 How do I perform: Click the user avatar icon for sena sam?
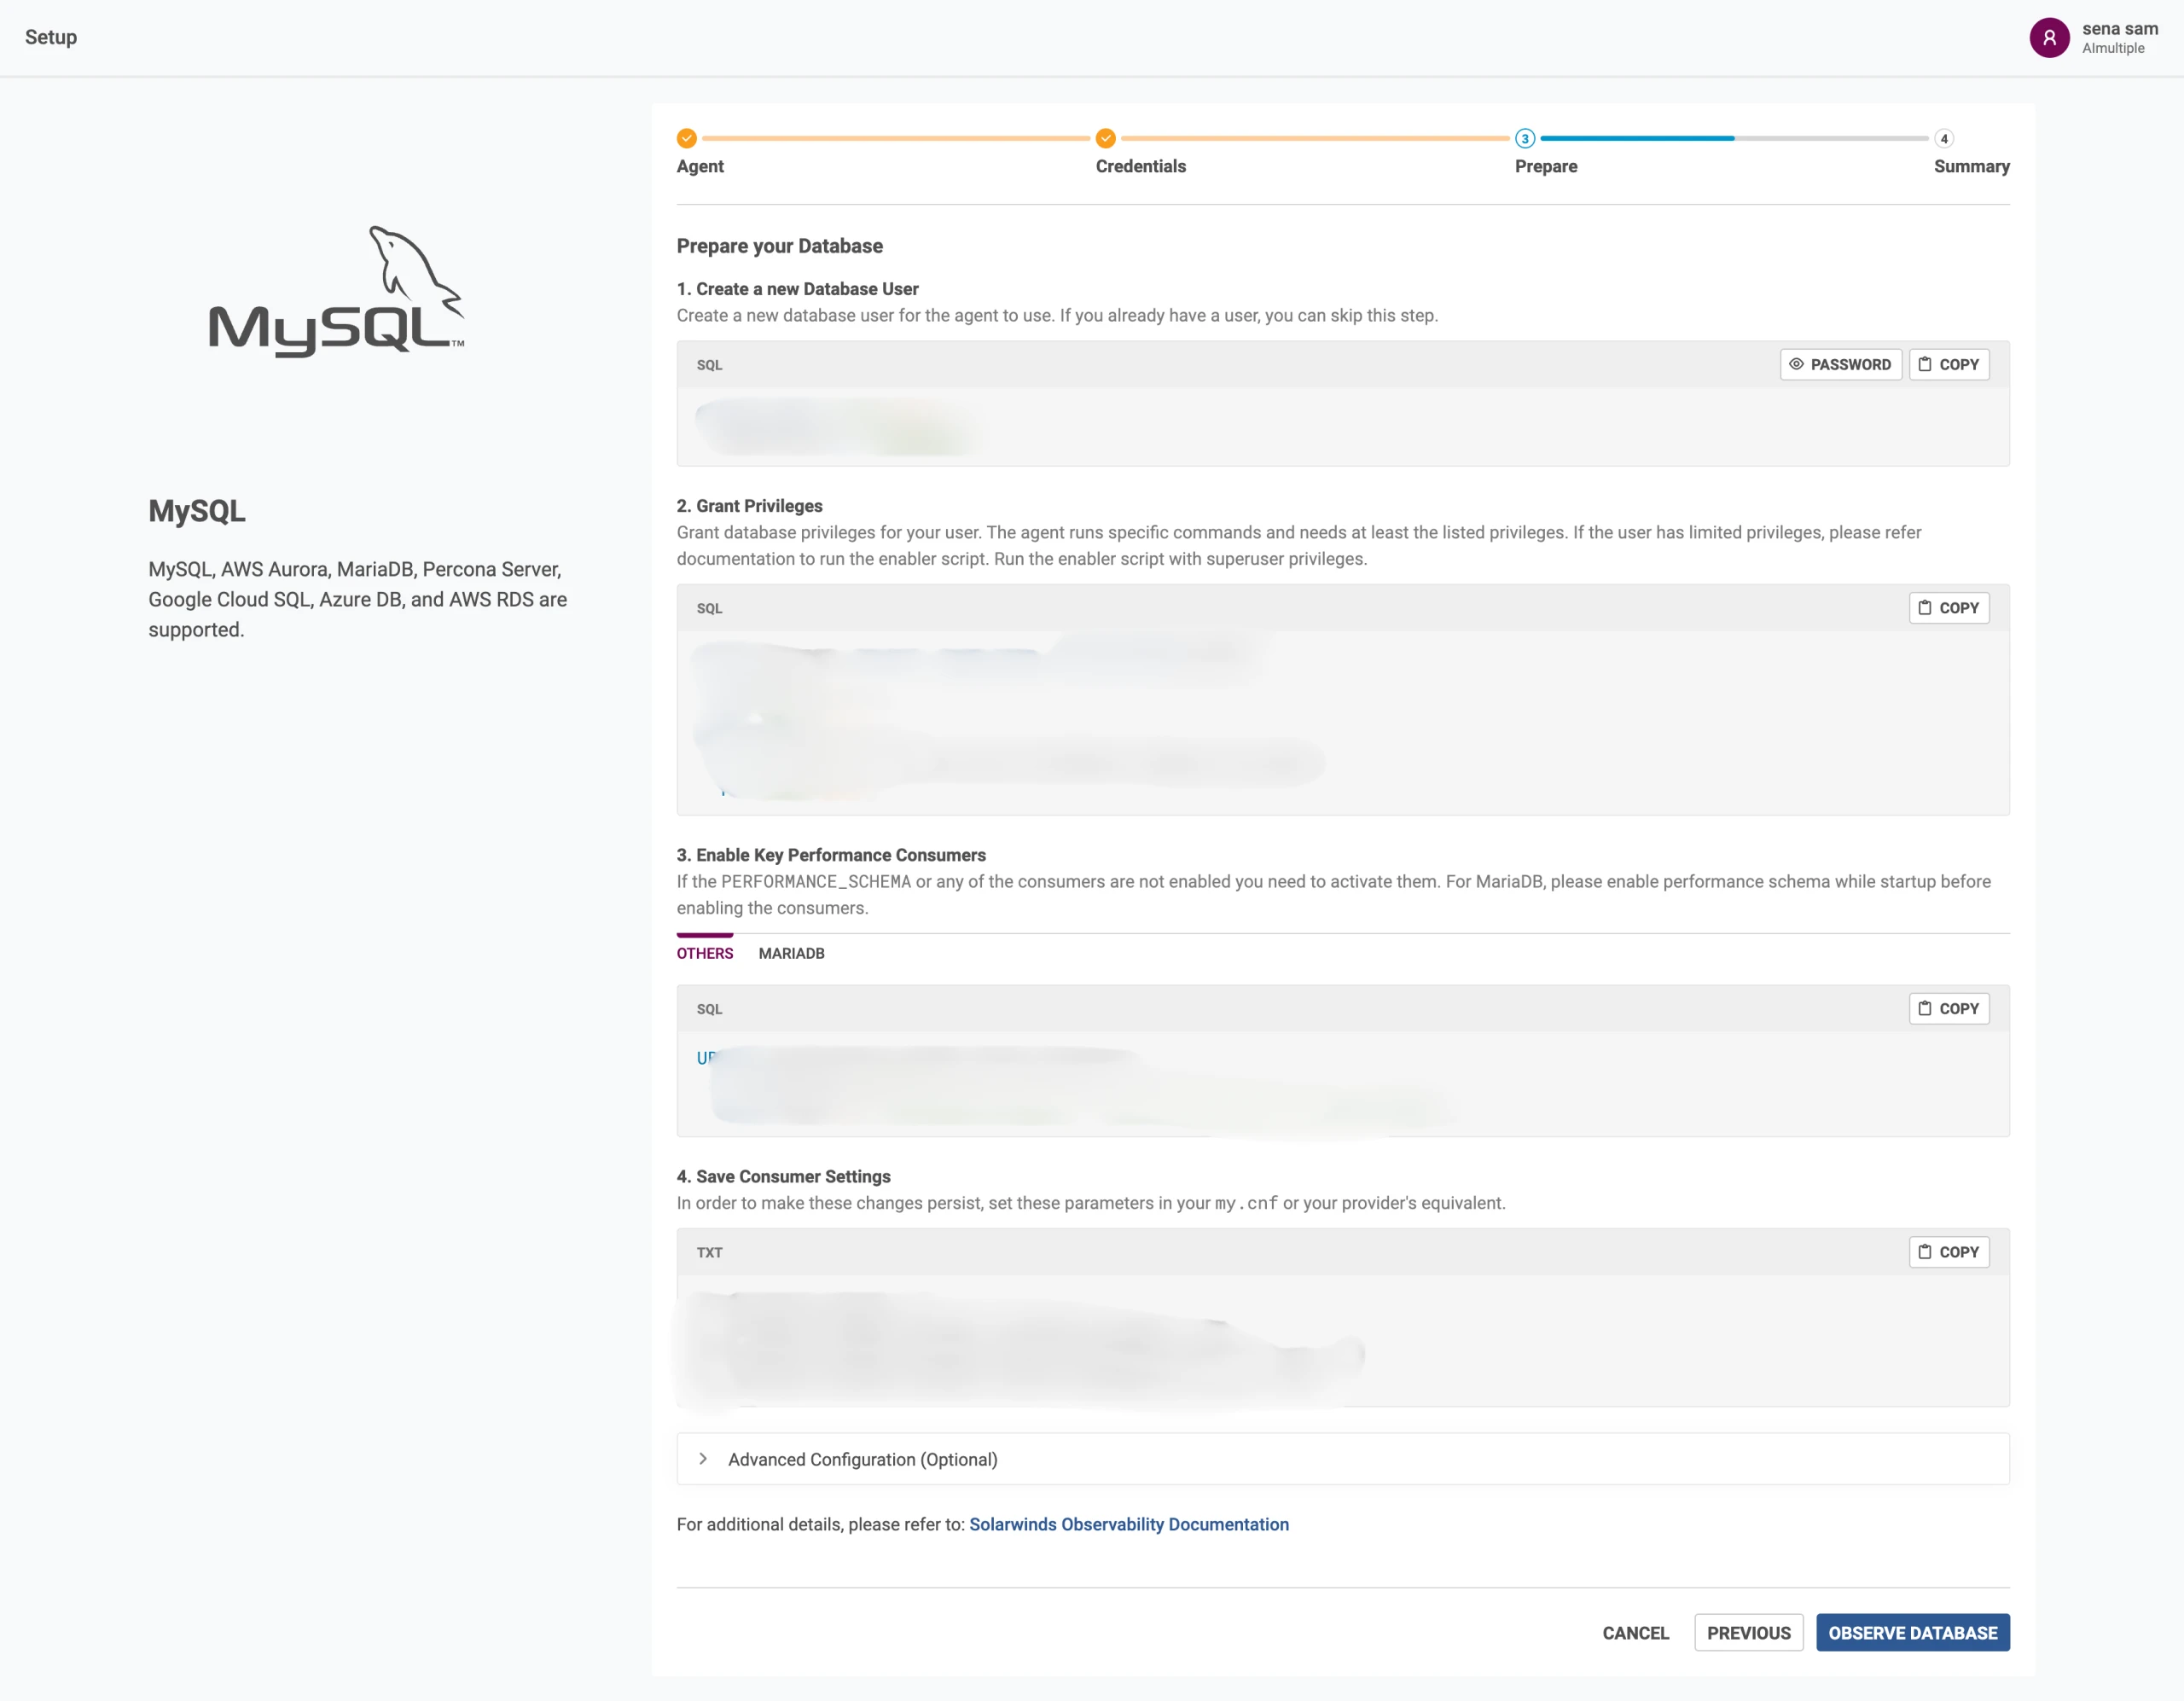[2049, 38]
